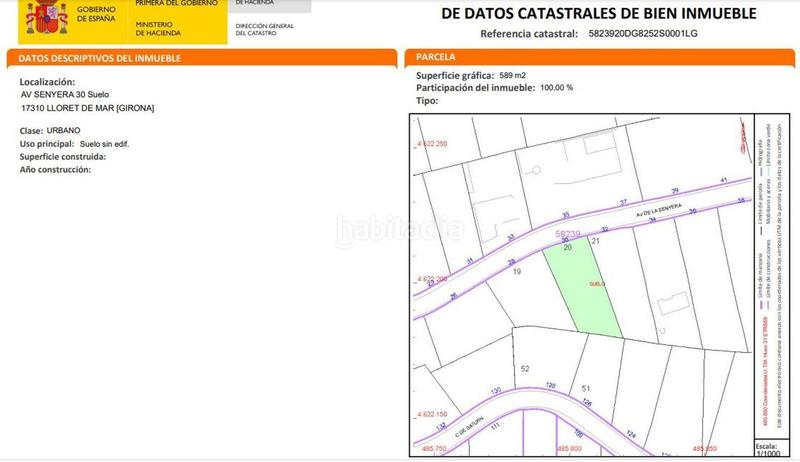Select parcel number 19 on the map
The image size is (800, 462).
517,272
